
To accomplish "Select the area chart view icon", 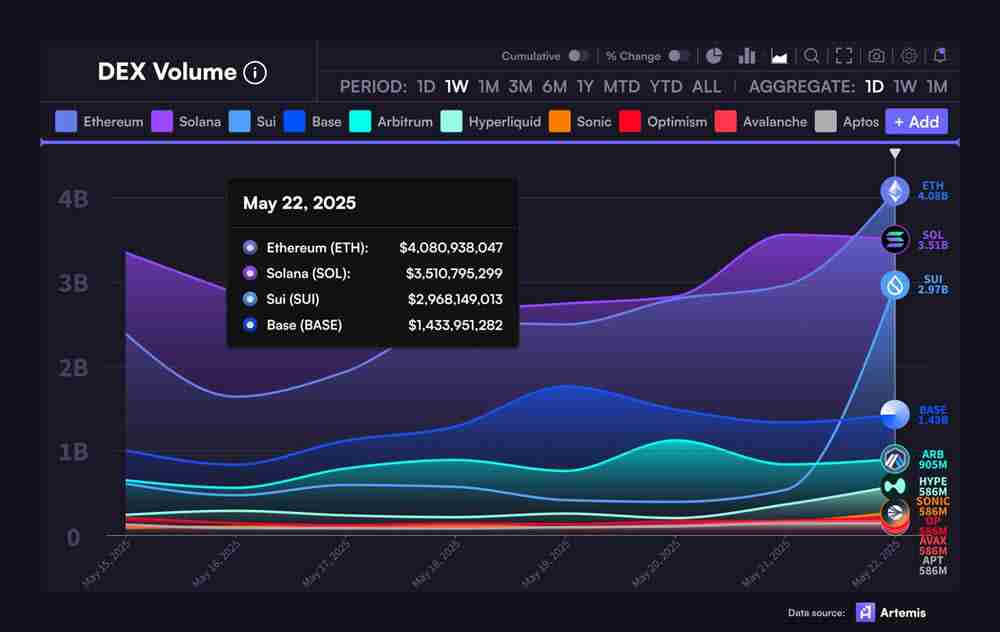I will [x=779, y=56].
